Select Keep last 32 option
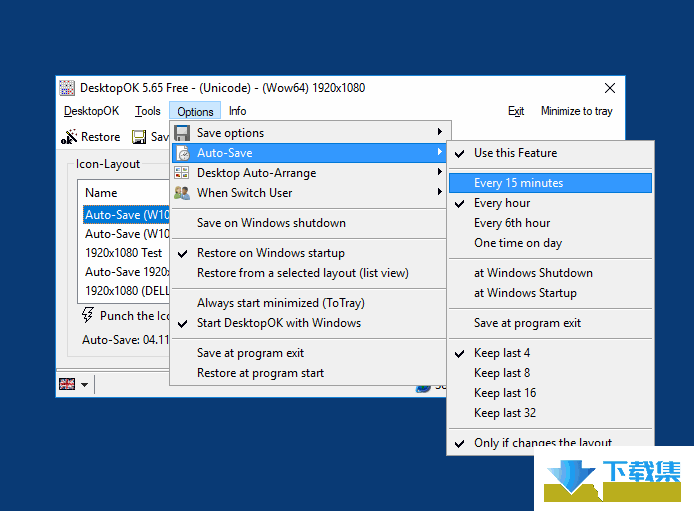Viewport: 694px width, 511px height. coord(550,413)
